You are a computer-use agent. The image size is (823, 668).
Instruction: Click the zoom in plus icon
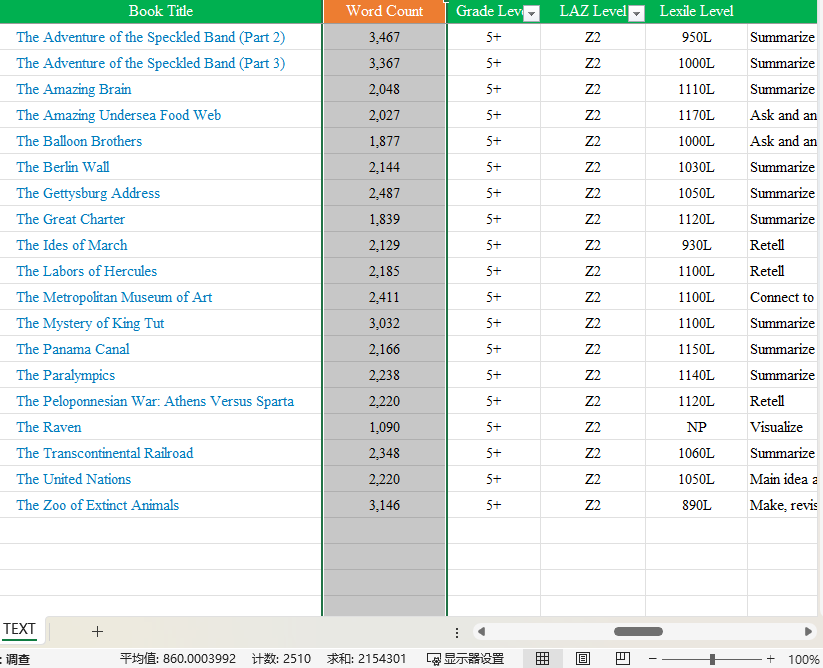770,659
